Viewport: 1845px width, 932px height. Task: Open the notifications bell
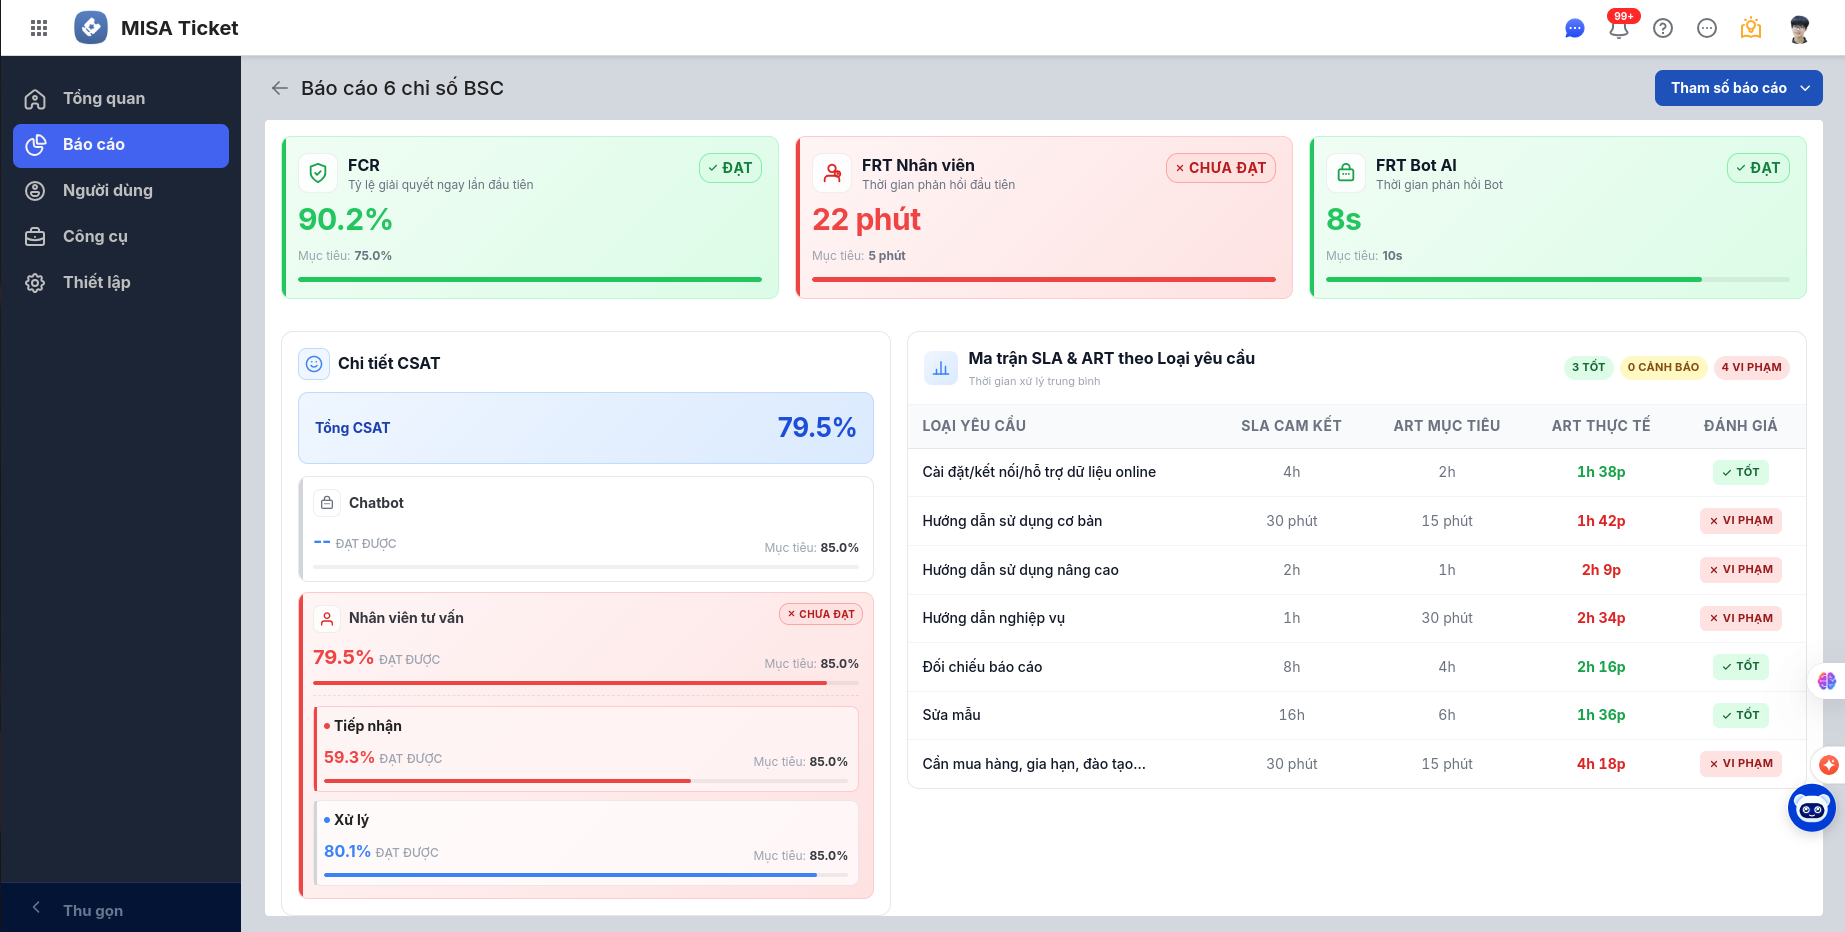[1618, 28]
